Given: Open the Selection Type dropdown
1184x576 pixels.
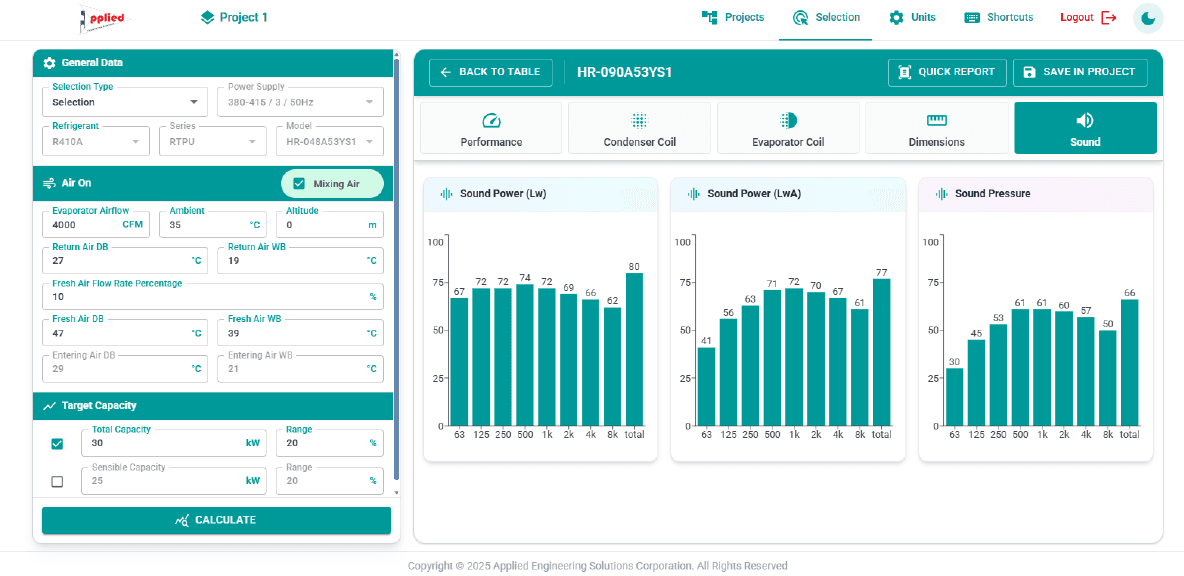Looking at the screenshot, I should coord(125,102).
